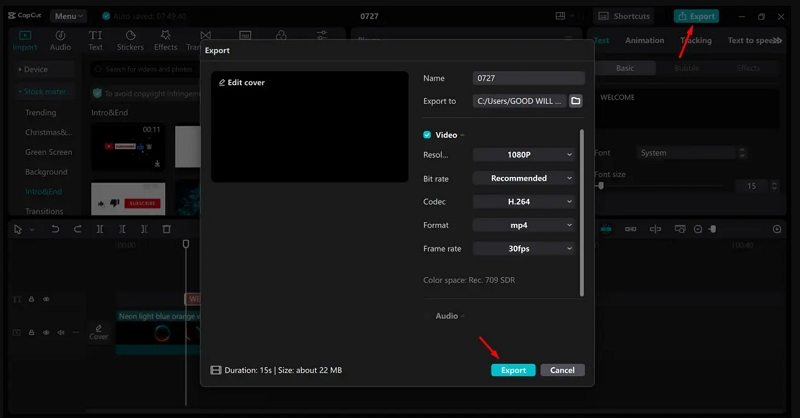Hide the text track with eye icon
800x418 pixels.
[x=46, y=299]
